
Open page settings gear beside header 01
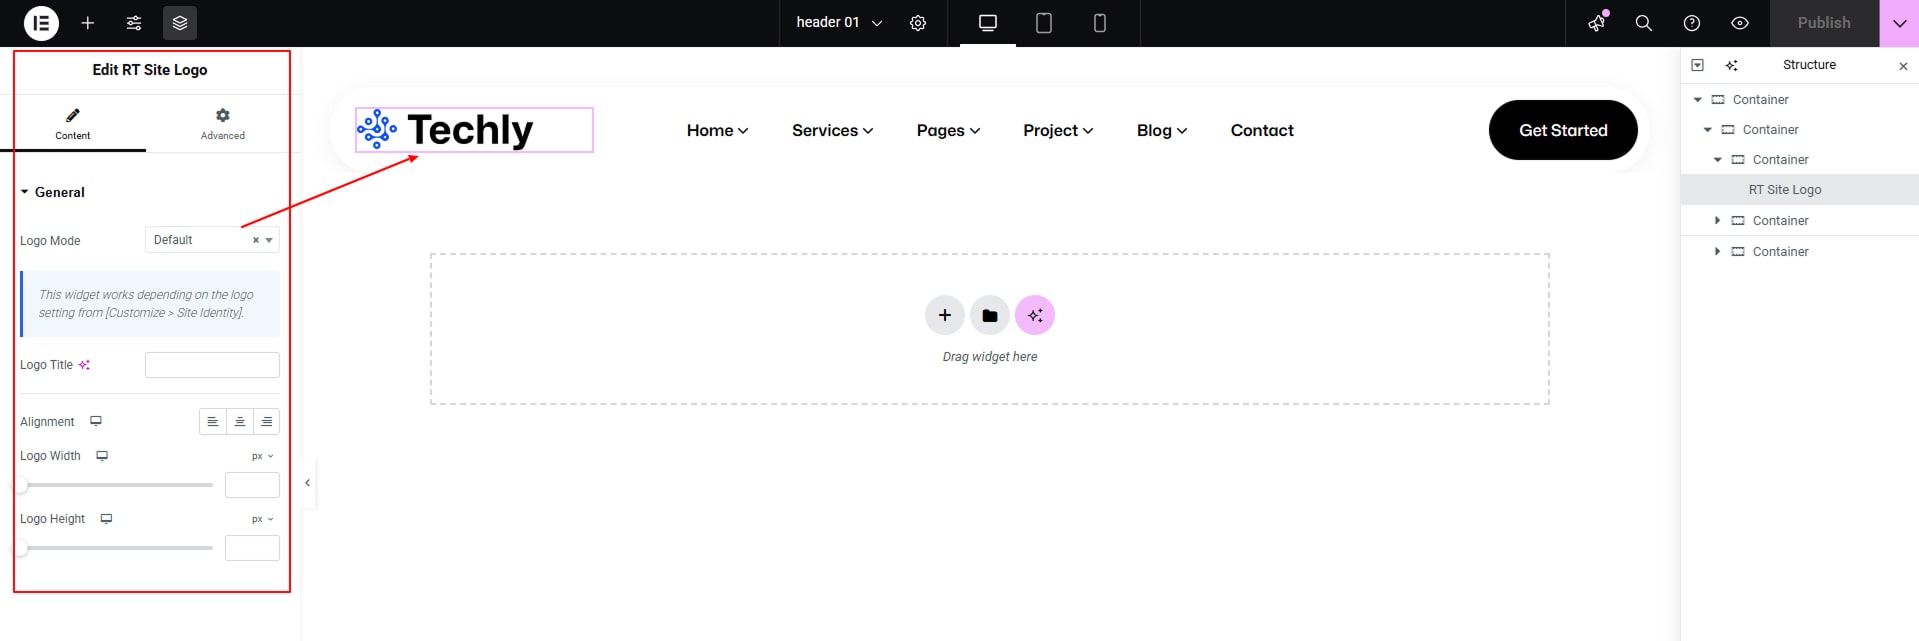(918, 23)
